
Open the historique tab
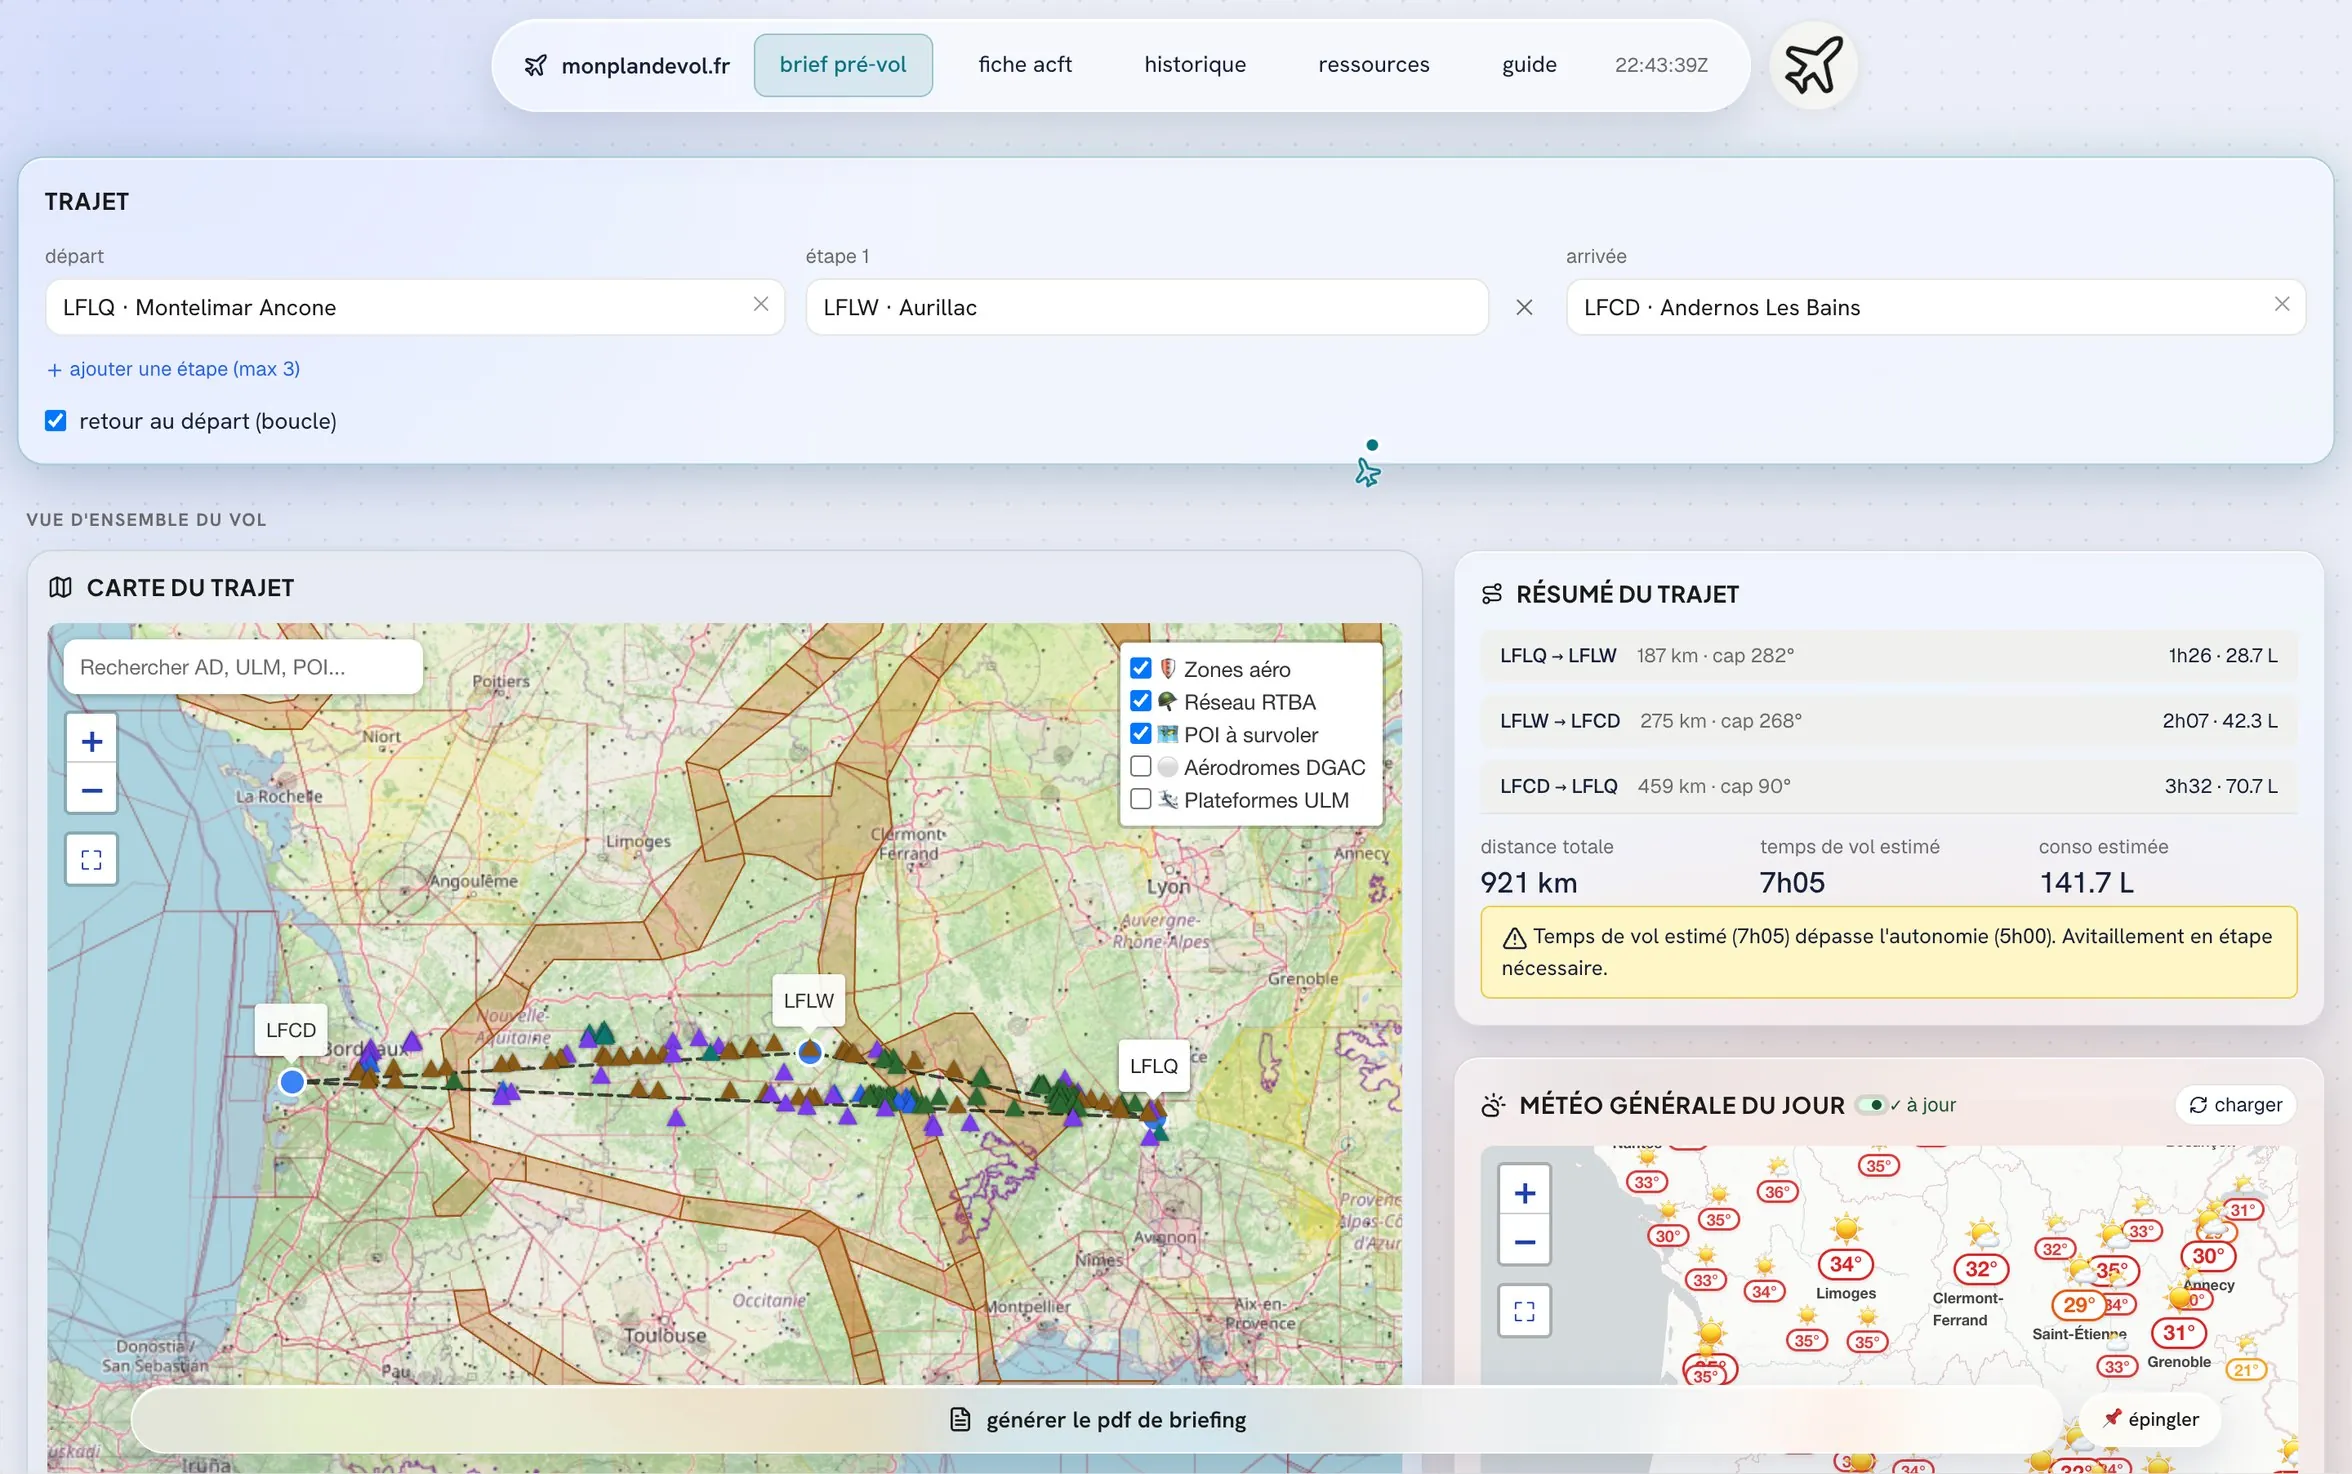pyautogui.click(x=1195, y=65)
